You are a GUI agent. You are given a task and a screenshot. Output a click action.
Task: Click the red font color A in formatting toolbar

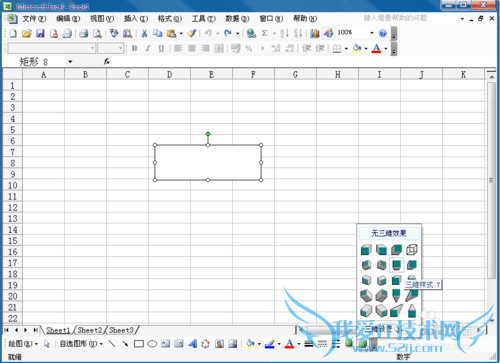tap(376, 48)
